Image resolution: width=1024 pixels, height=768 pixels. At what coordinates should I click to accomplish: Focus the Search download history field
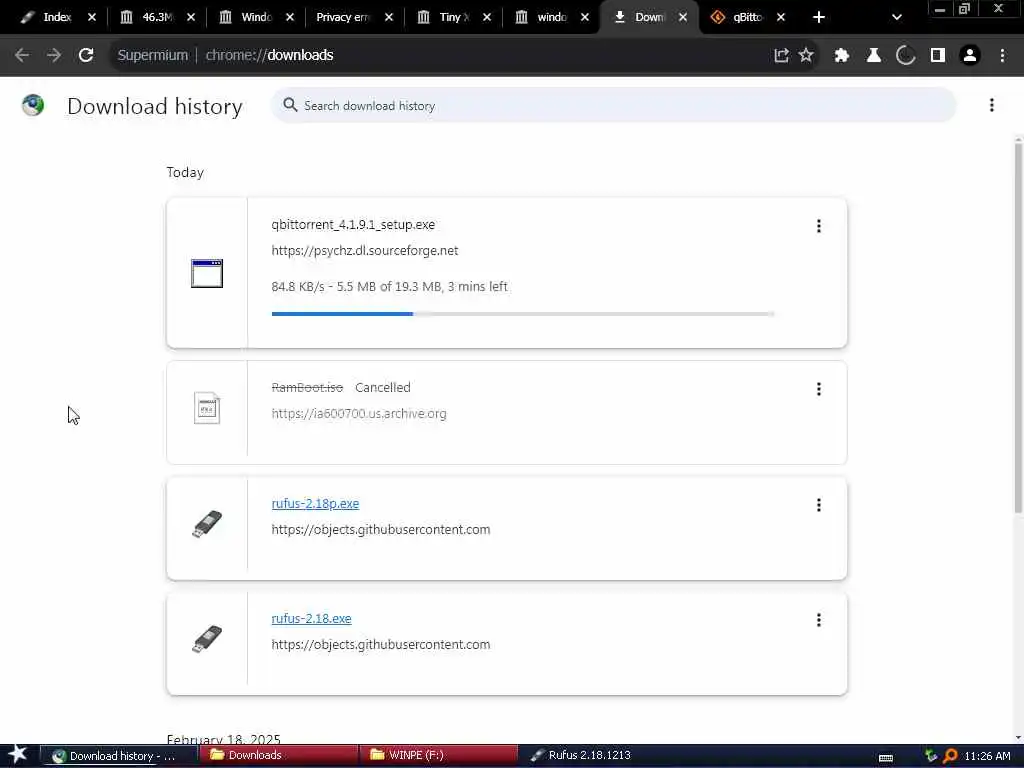[x=614, y=105]
